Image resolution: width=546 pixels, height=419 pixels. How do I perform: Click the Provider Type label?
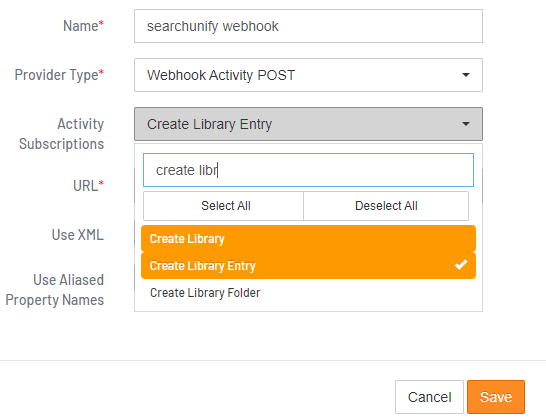pos(59,75)
